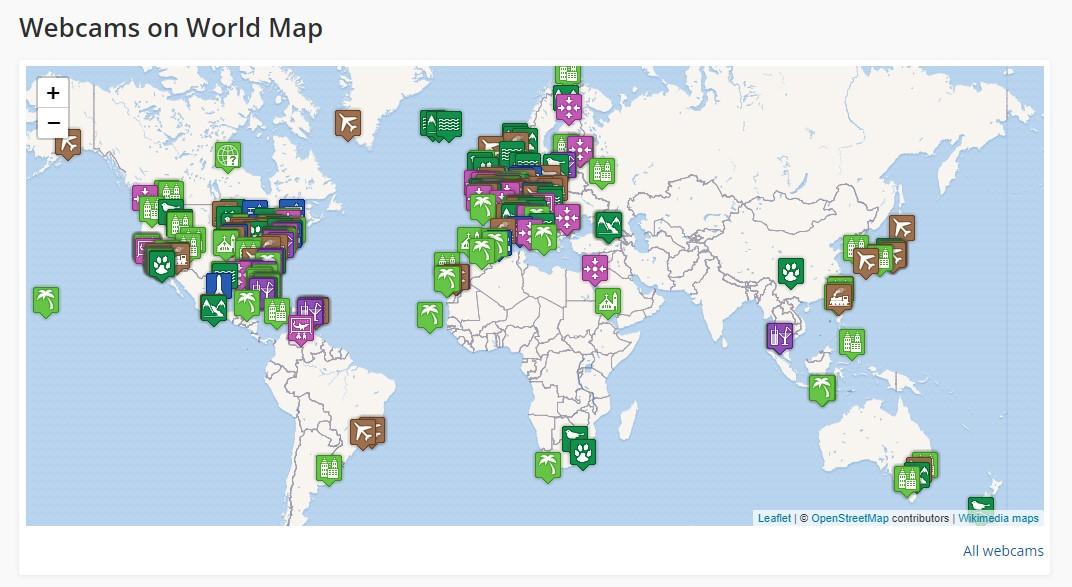Follow the All webcams link
This screenshot has width=1072, height=587.
(1003, 551)
